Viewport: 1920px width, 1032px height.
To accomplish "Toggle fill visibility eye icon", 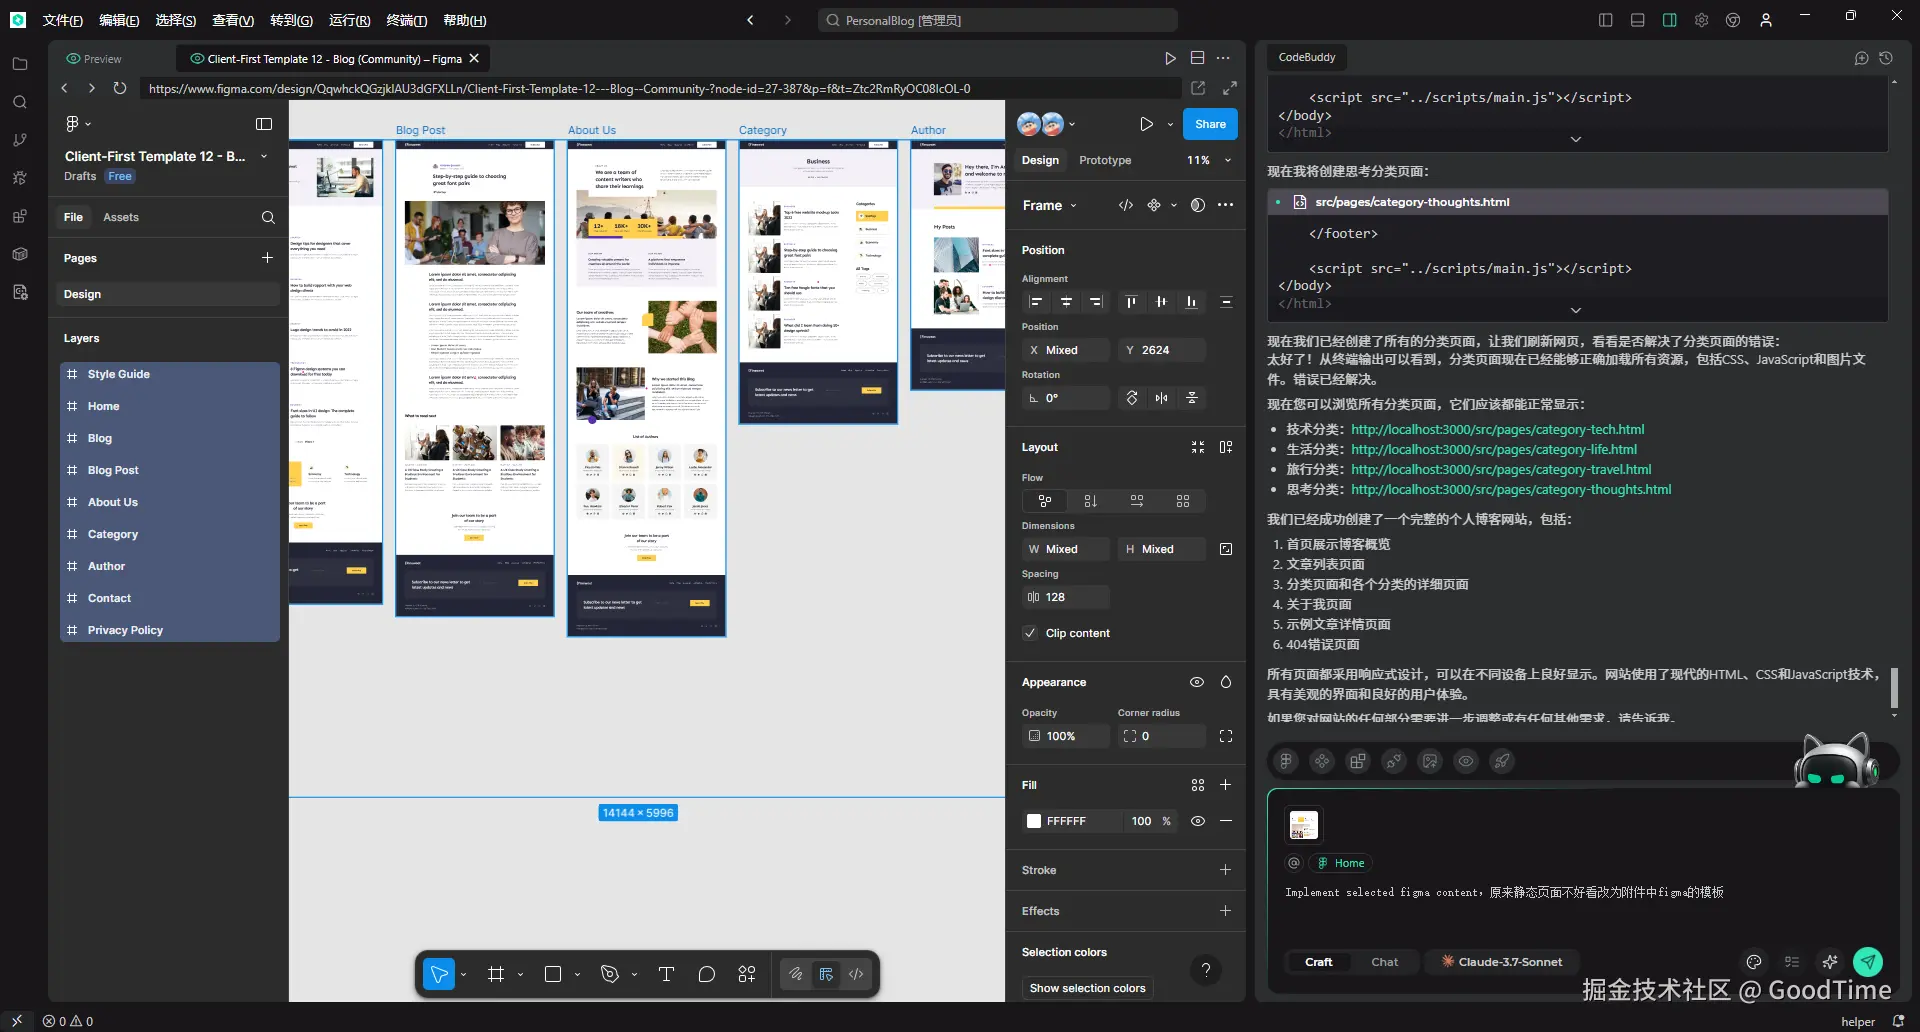I will [x=1198, y=821].
